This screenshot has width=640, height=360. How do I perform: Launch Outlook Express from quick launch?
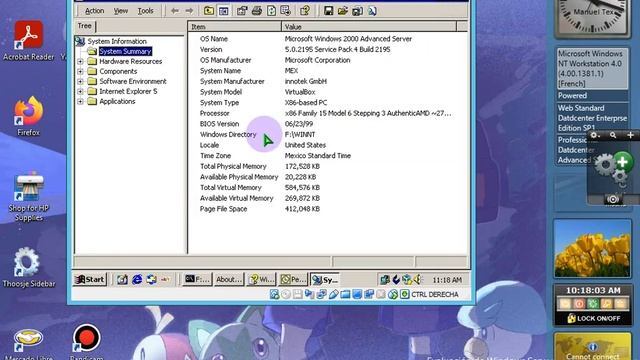[x=151, y=280]
